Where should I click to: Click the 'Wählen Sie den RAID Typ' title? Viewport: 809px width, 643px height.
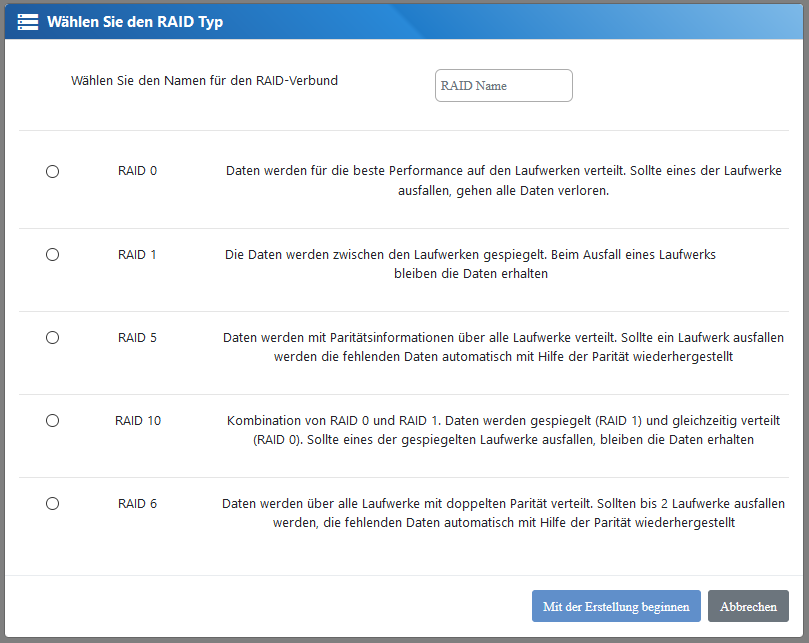(135, 21)
